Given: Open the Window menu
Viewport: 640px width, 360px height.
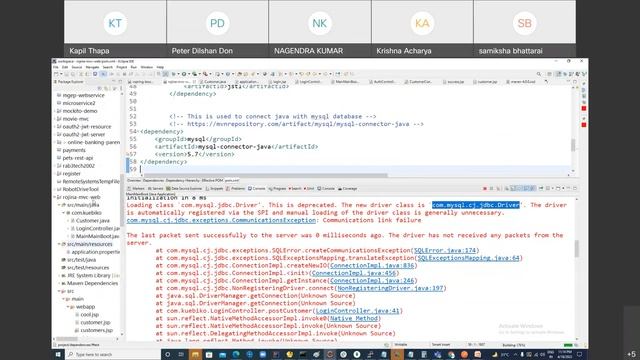Looking at the screenshot, I should point(147,67).
